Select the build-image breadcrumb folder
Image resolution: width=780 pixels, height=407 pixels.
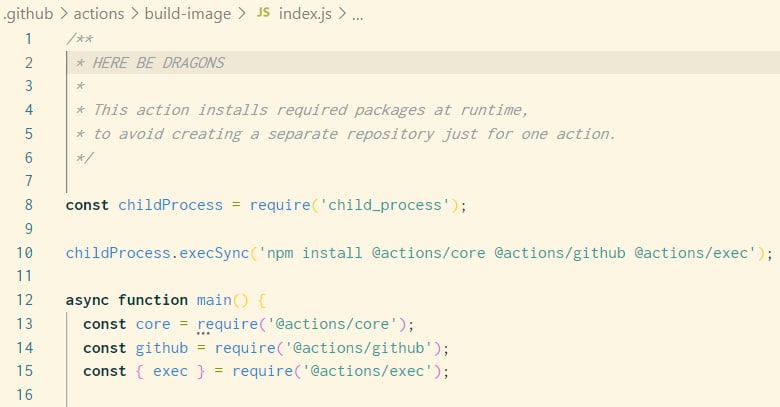[x=188, y=14]
